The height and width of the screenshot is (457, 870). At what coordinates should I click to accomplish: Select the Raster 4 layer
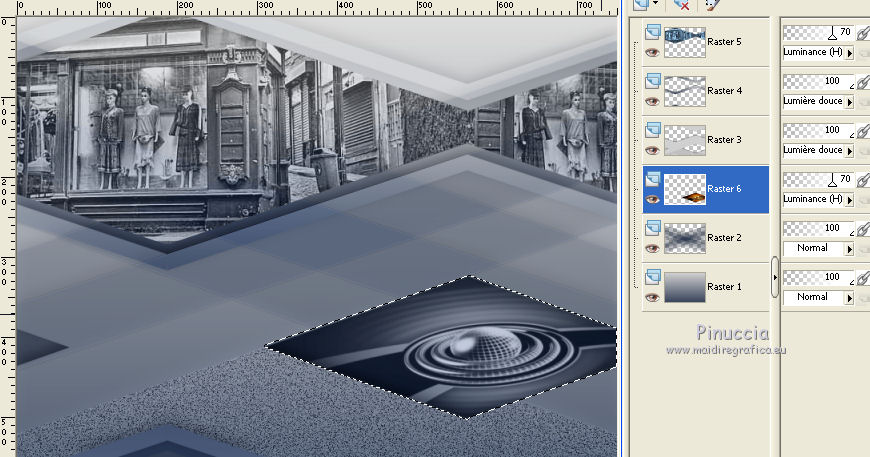tap(725, 90)
